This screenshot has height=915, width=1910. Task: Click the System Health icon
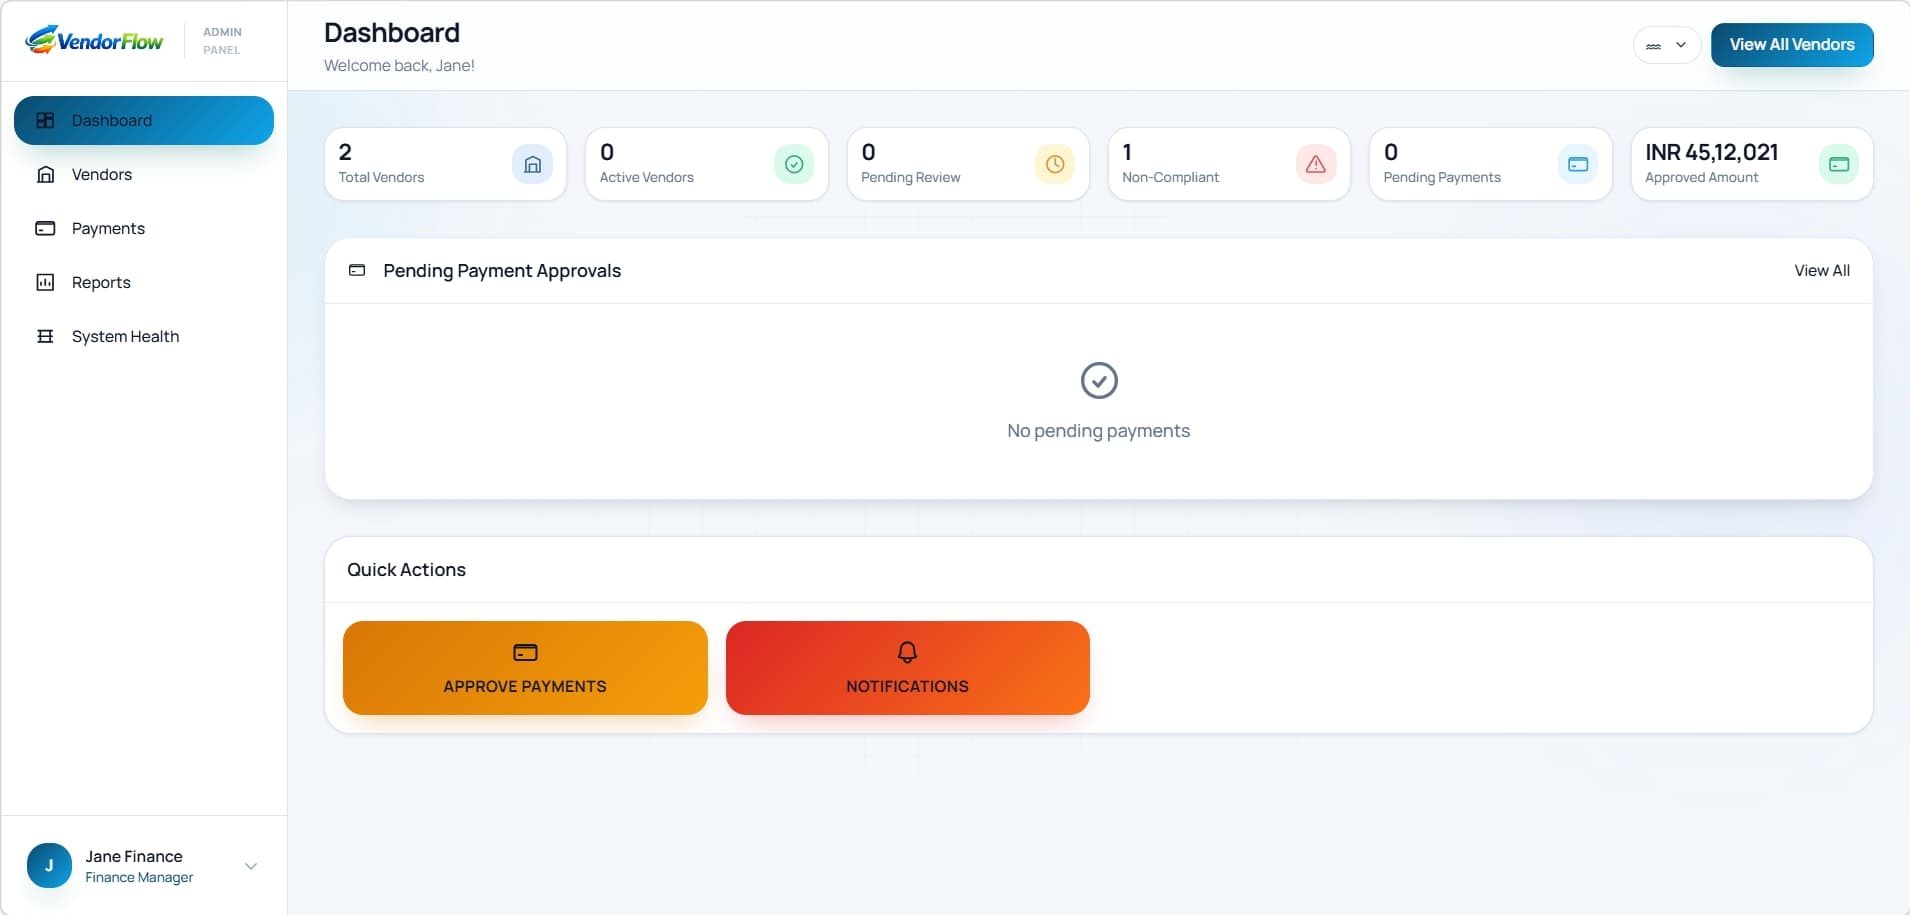[x=46, y=336]
